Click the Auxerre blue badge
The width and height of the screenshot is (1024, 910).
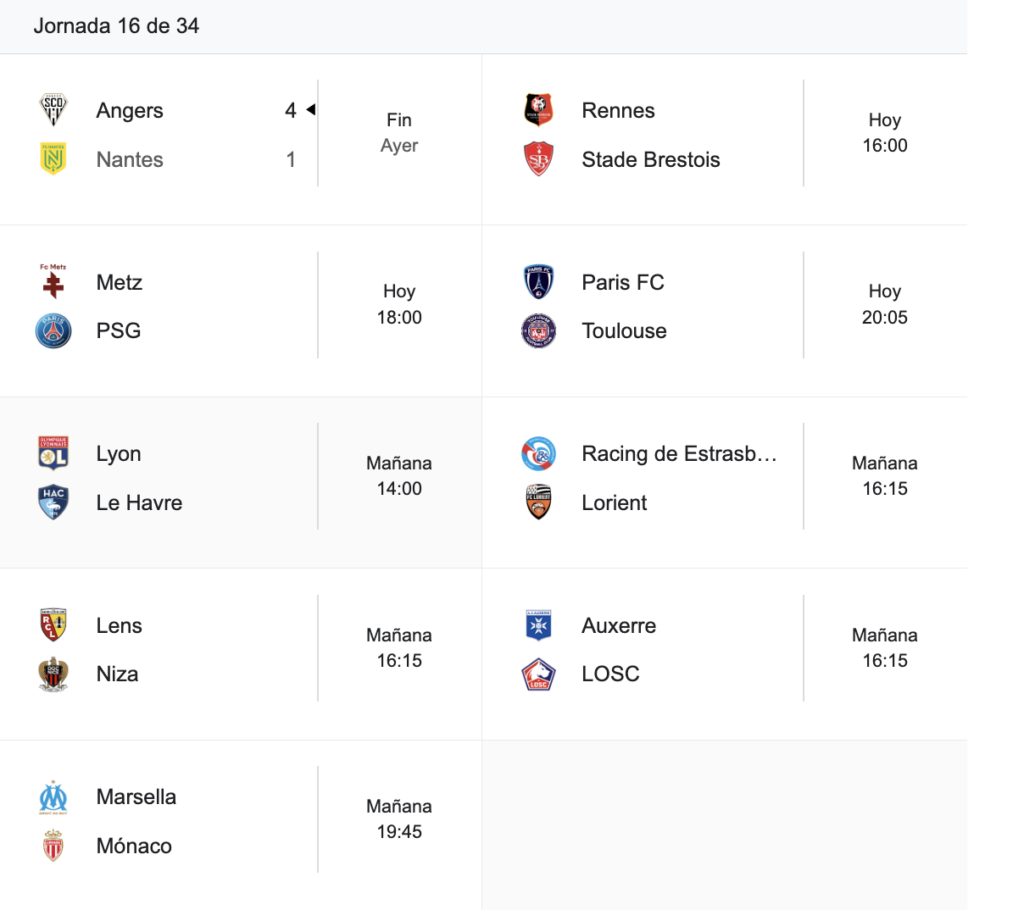(539, 625)
